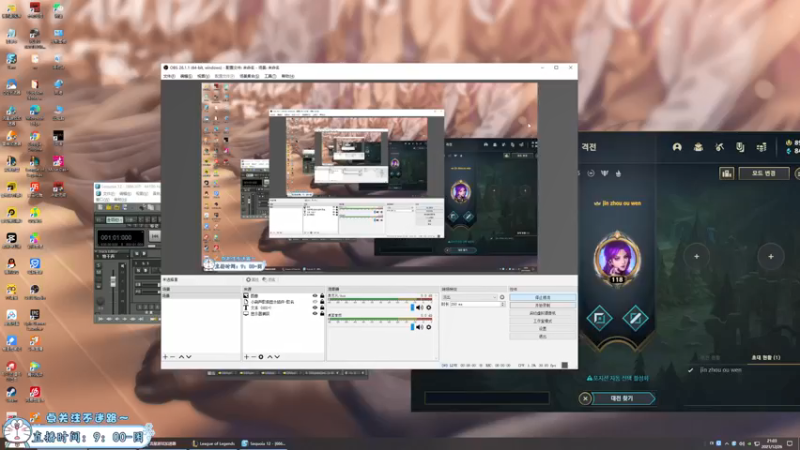Adjust the mic/Aux volume slider handle
Image resolution: width=800 pixels, height=450 pixels.
coord(412,308)
